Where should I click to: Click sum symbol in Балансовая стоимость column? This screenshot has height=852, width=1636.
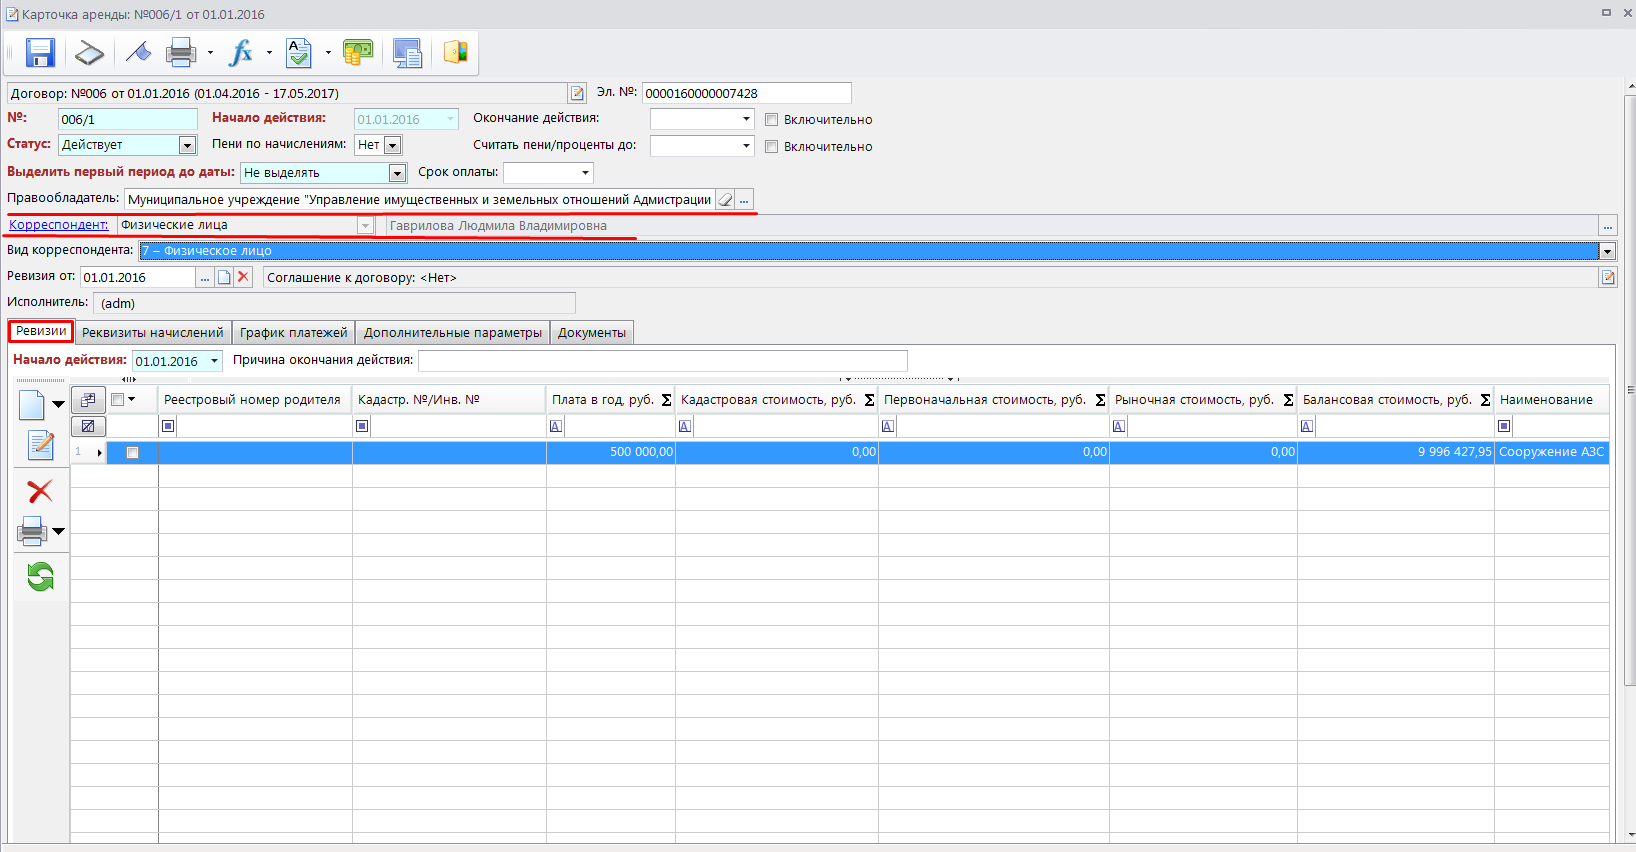point(1485,400)
